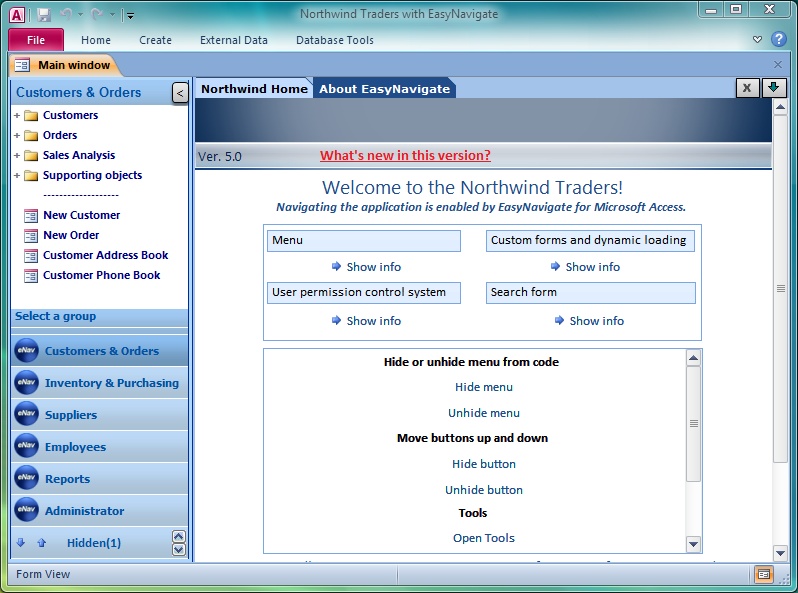Expand the Sales Analysis folder node

(x=17, y=155)
